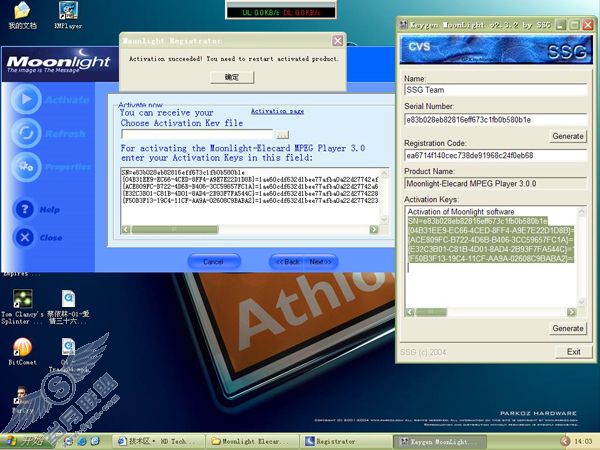Click the confirm button in activation succeeded dialog

[232, 77]
